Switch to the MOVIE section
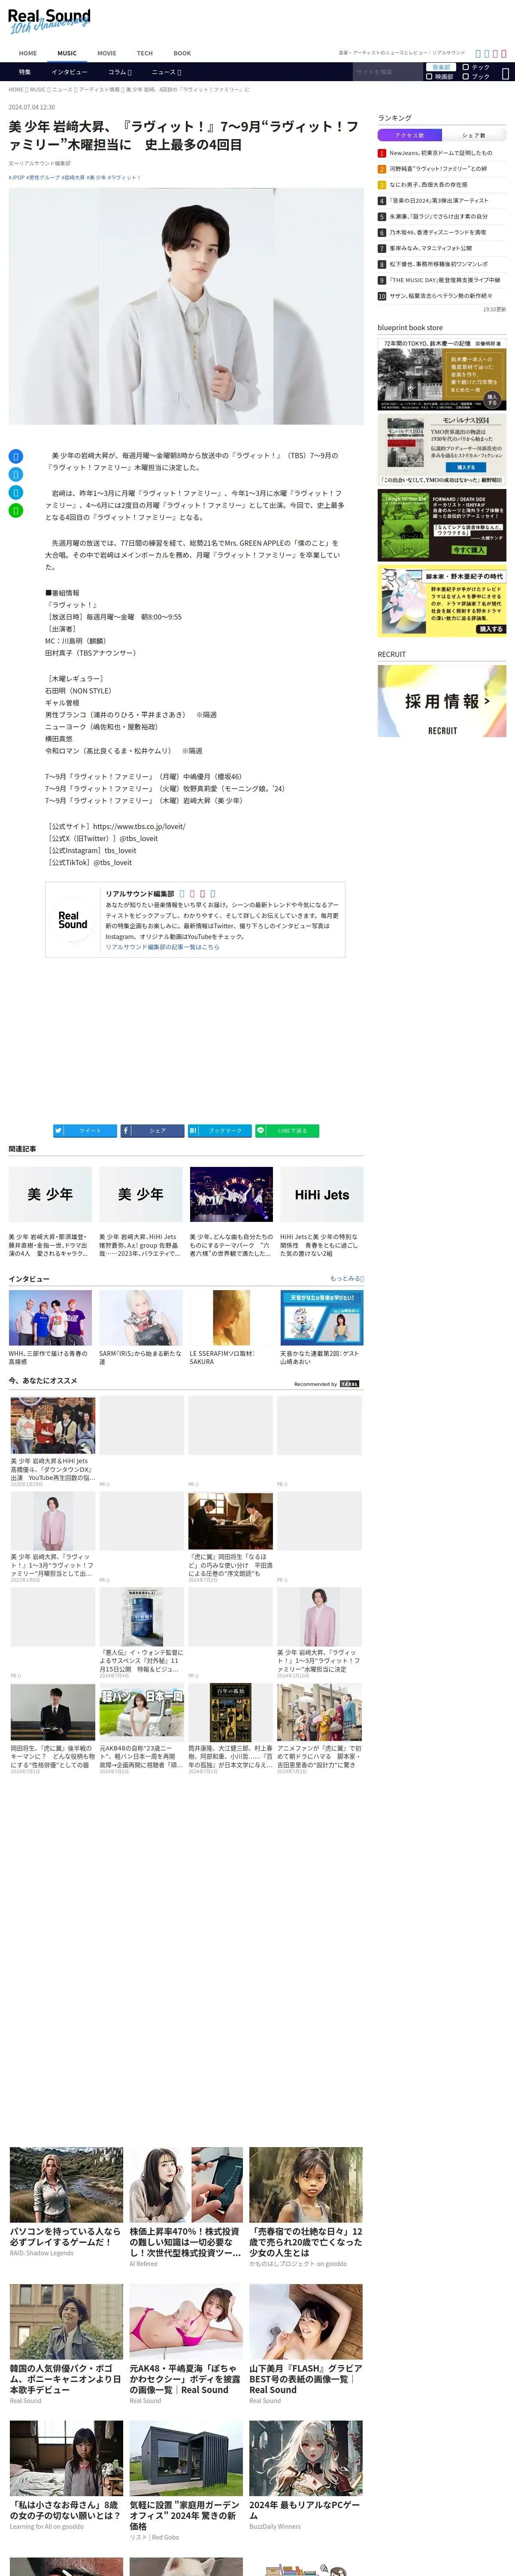Image resolution: width=515 pixels, height=2576 pixels. click(x=106, y=53)
